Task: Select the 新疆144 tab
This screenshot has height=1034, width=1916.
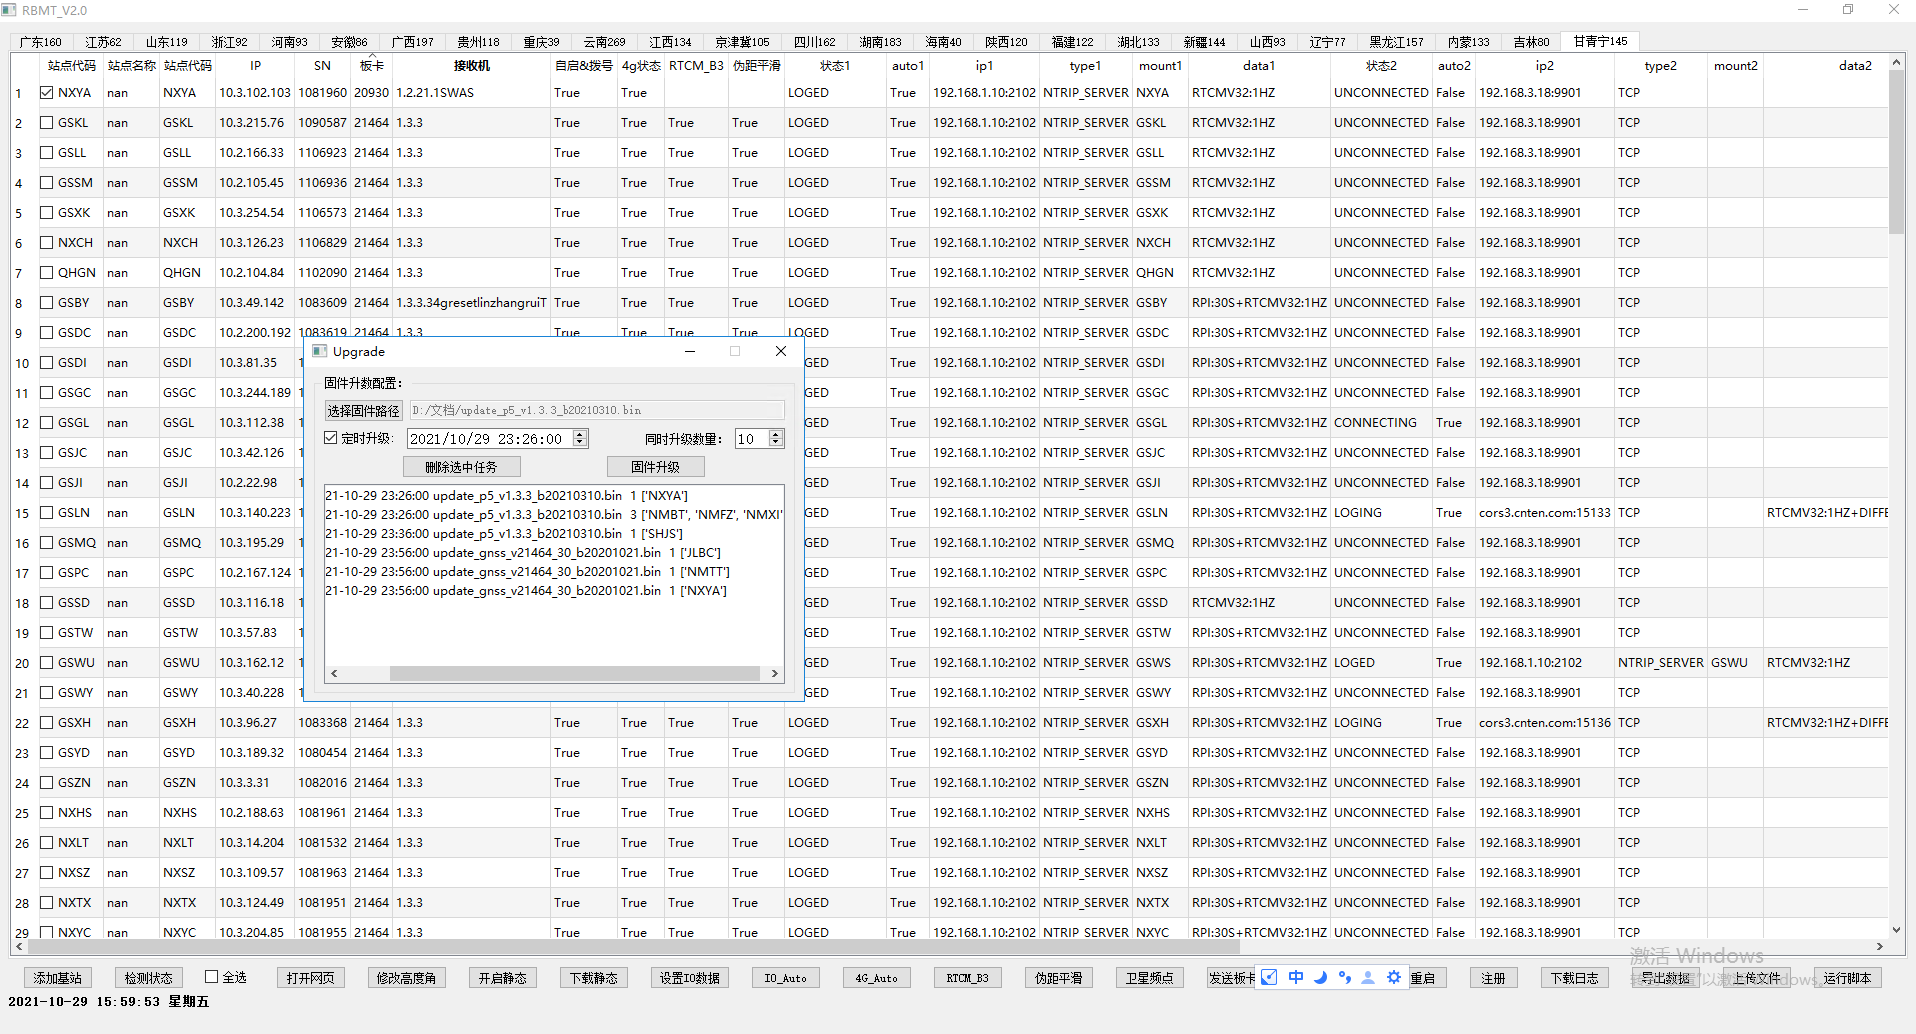Action: click(1204, 42)
